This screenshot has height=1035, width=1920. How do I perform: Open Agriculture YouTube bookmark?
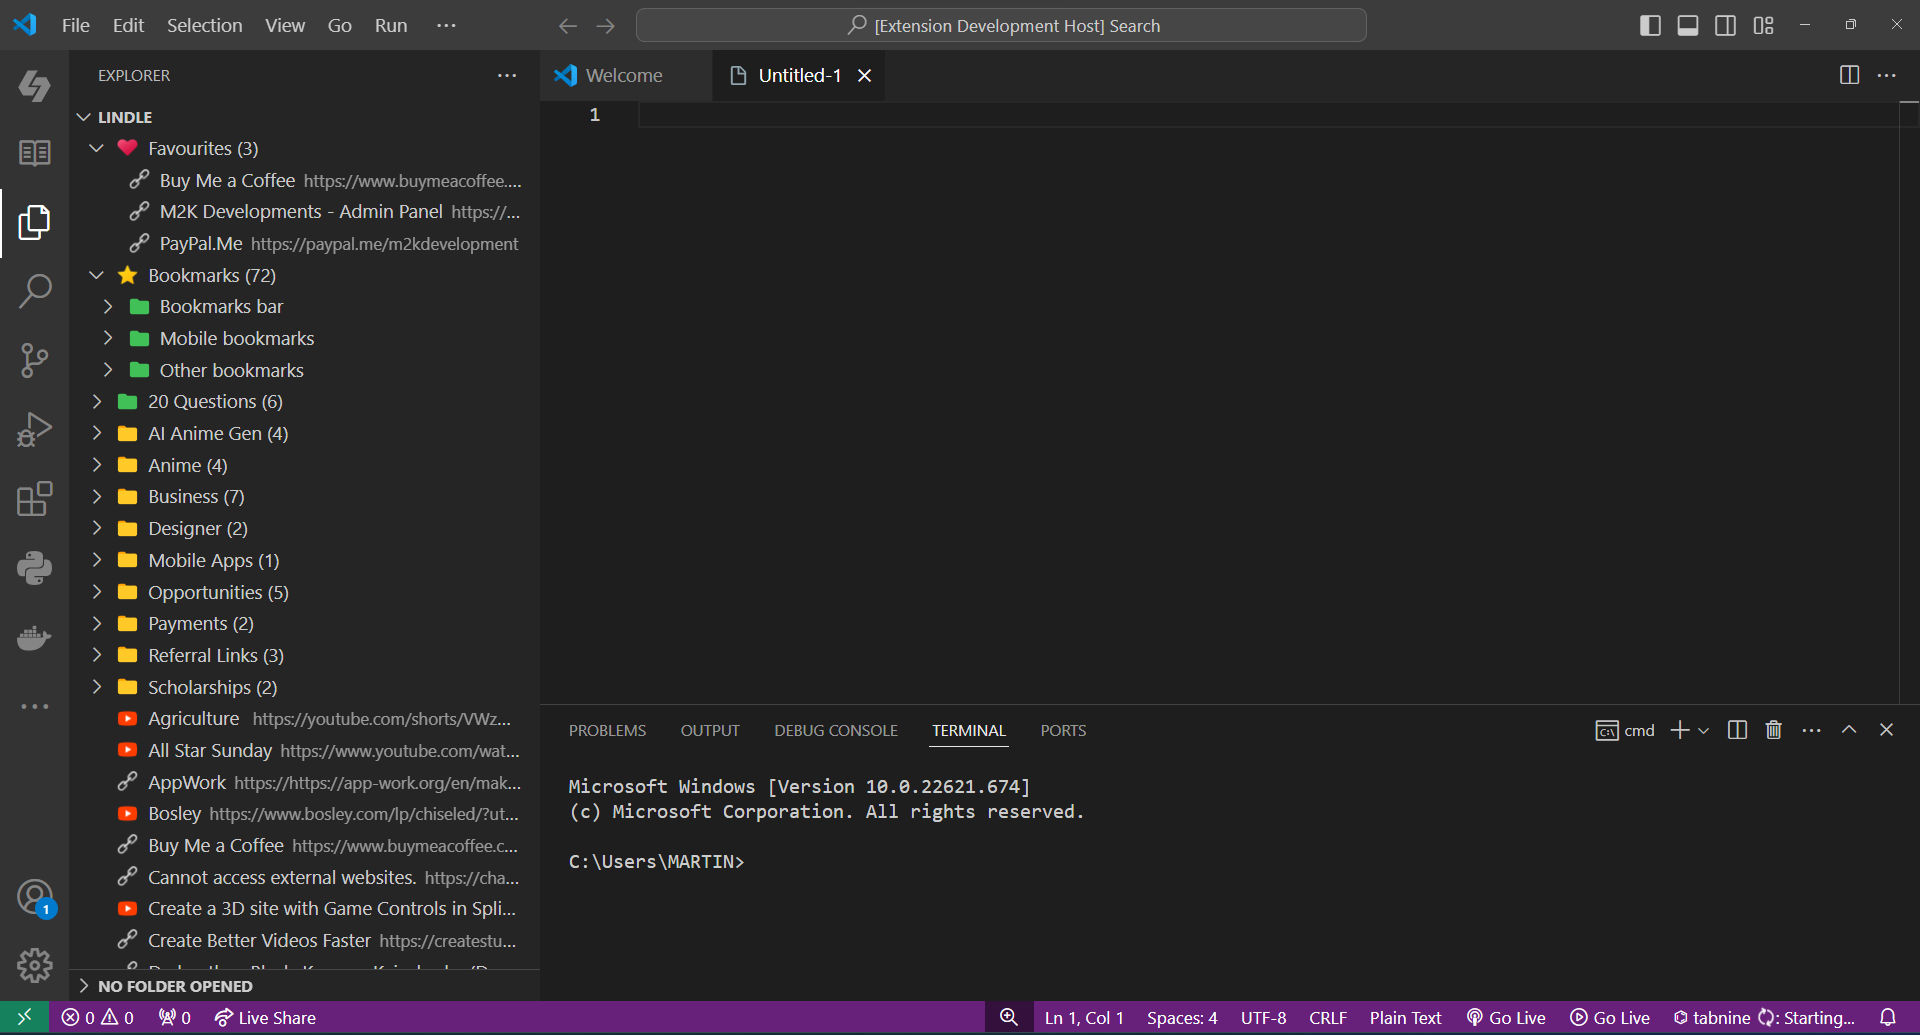click(x=304, y=718)
